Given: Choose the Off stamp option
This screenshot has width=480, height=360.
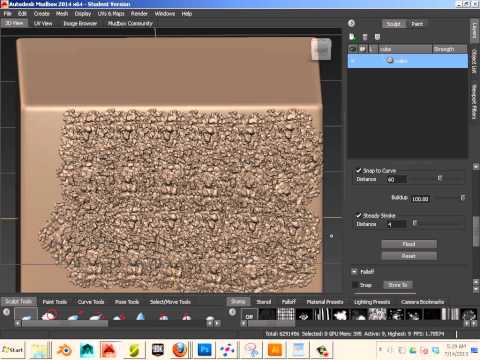Looking at the screenshot, I should (x=249, y=315).
